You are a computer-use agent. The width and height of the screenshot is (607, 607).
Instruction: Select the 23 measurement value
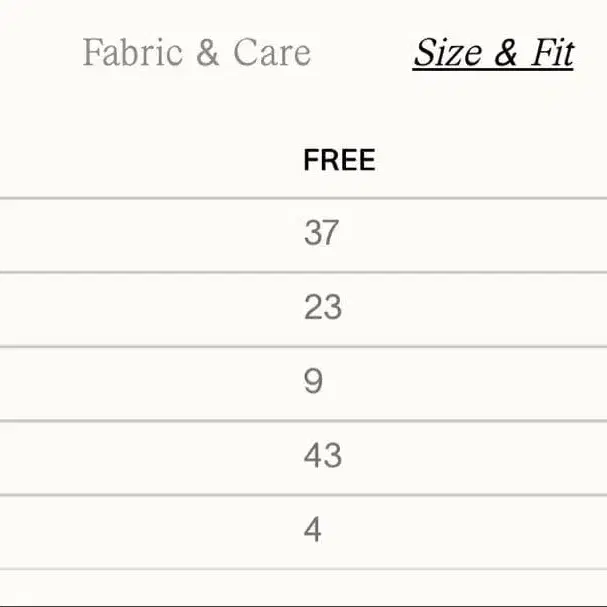pyautogui.click(x=323, y=307)
